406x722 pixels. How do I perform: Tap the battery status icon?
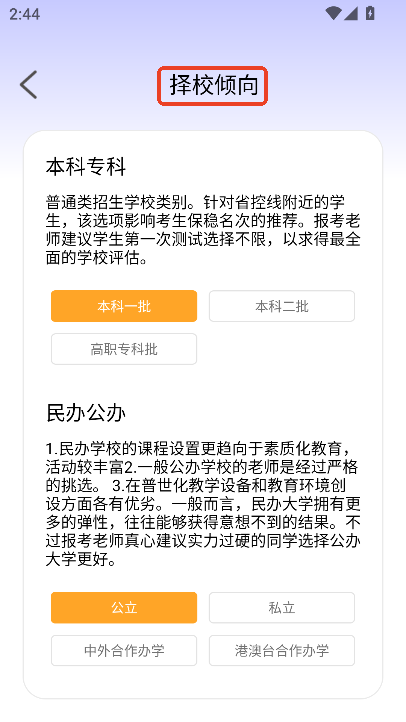pyautogui.click(x=370, y=13)
